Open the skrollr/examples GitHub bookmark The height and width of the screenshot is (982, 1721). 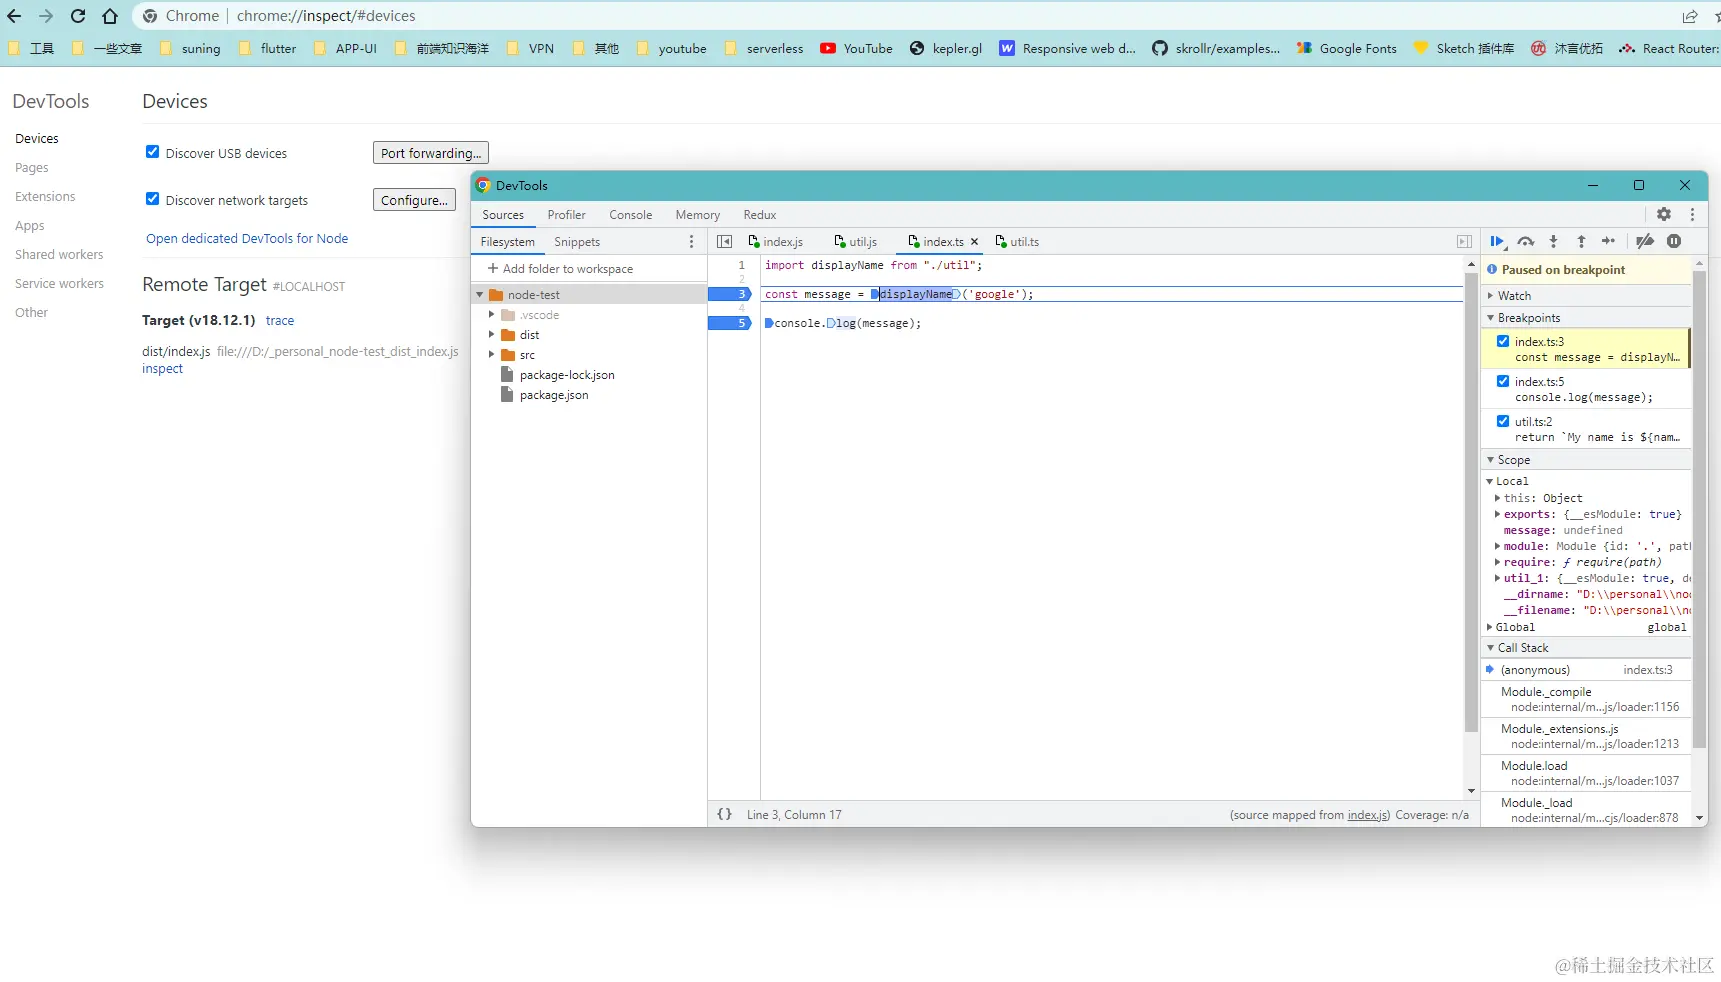click(1216, 48)
